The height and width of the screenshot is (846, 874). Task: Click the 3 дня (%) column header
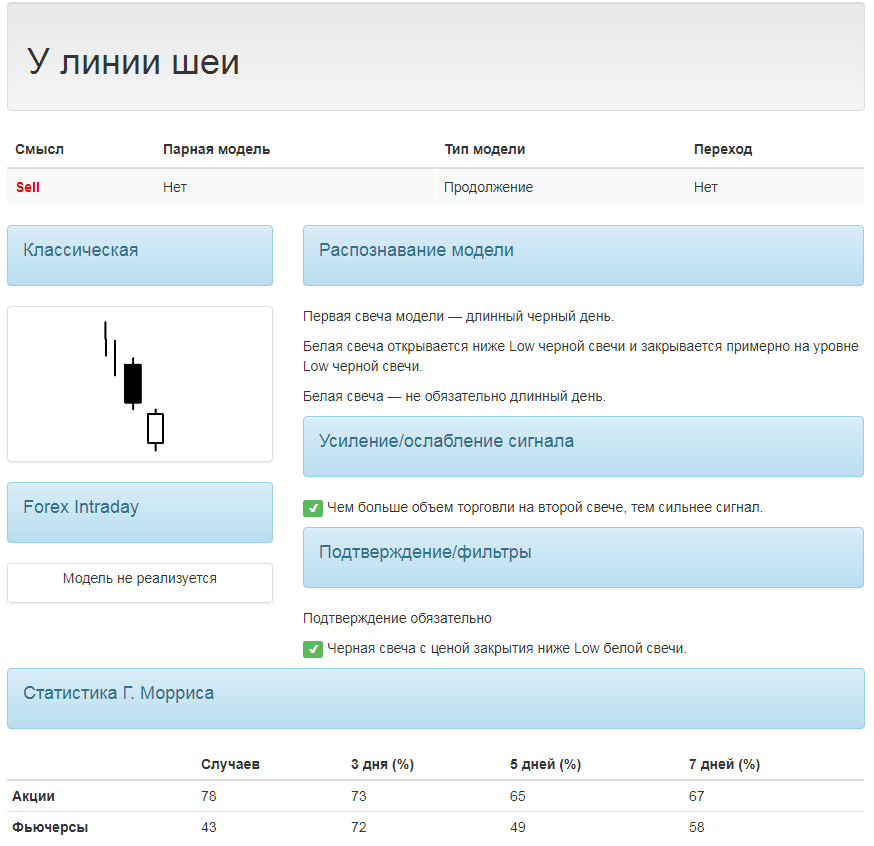[382, 764]
